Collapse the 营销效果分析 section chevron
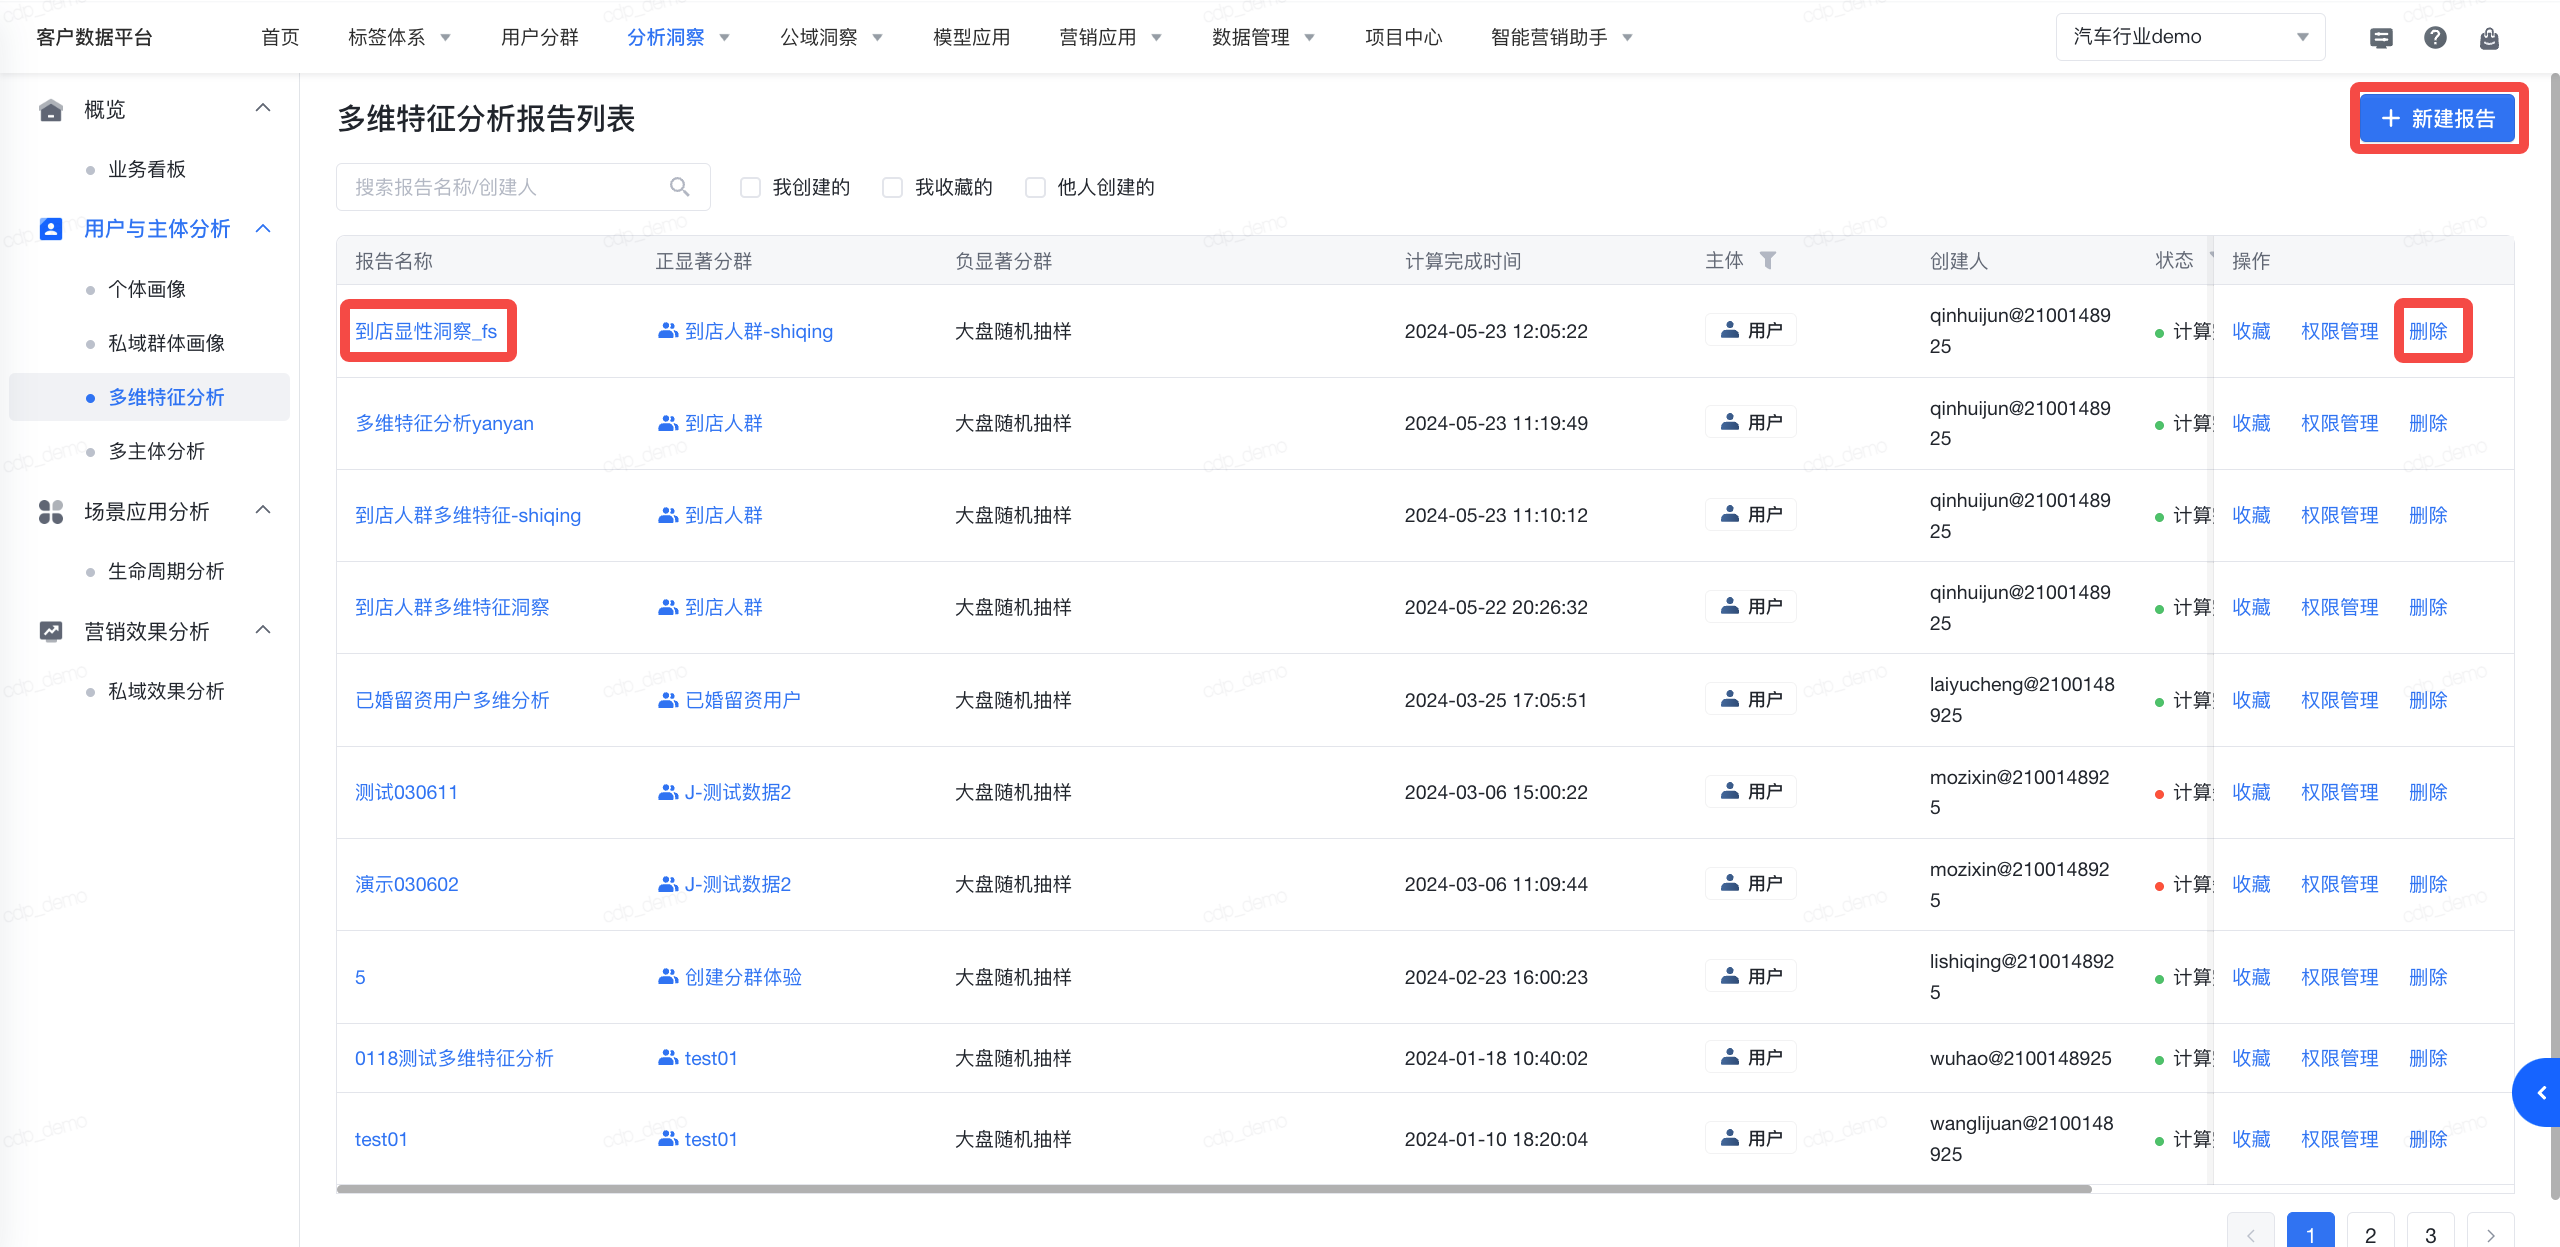The width and height of the screenshot is (2560, 1247). pyautogui.click(x=263, y=630)
